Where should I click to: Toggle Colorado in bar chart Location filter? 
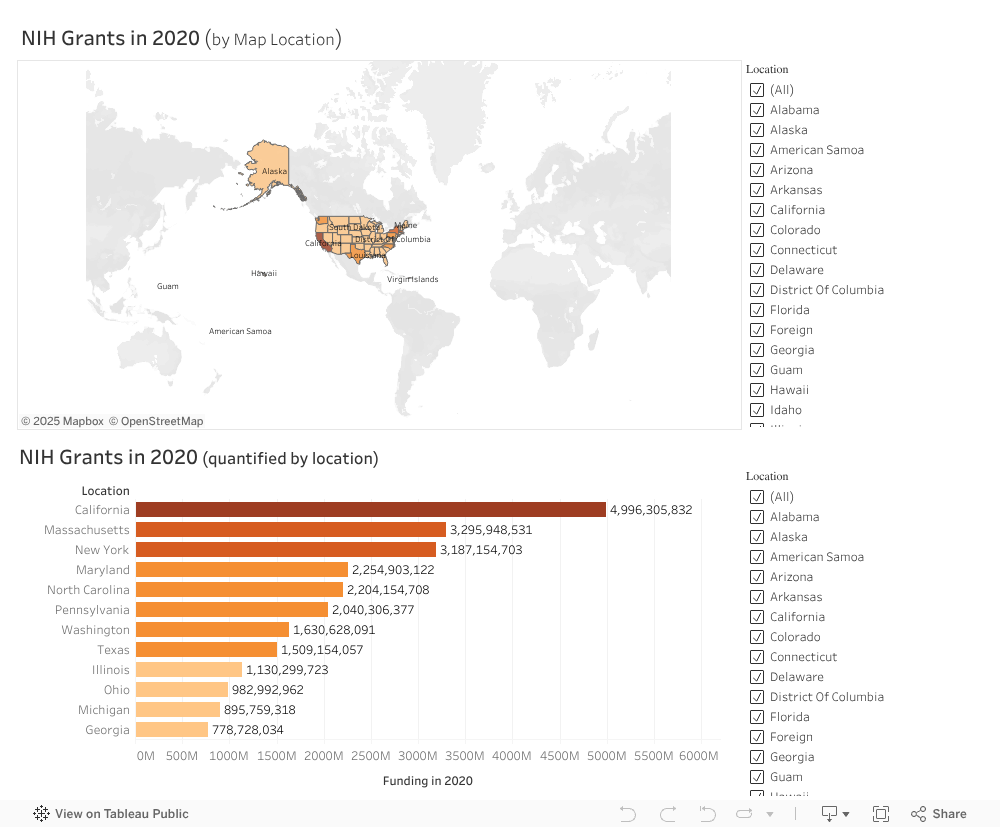point(757,636)
